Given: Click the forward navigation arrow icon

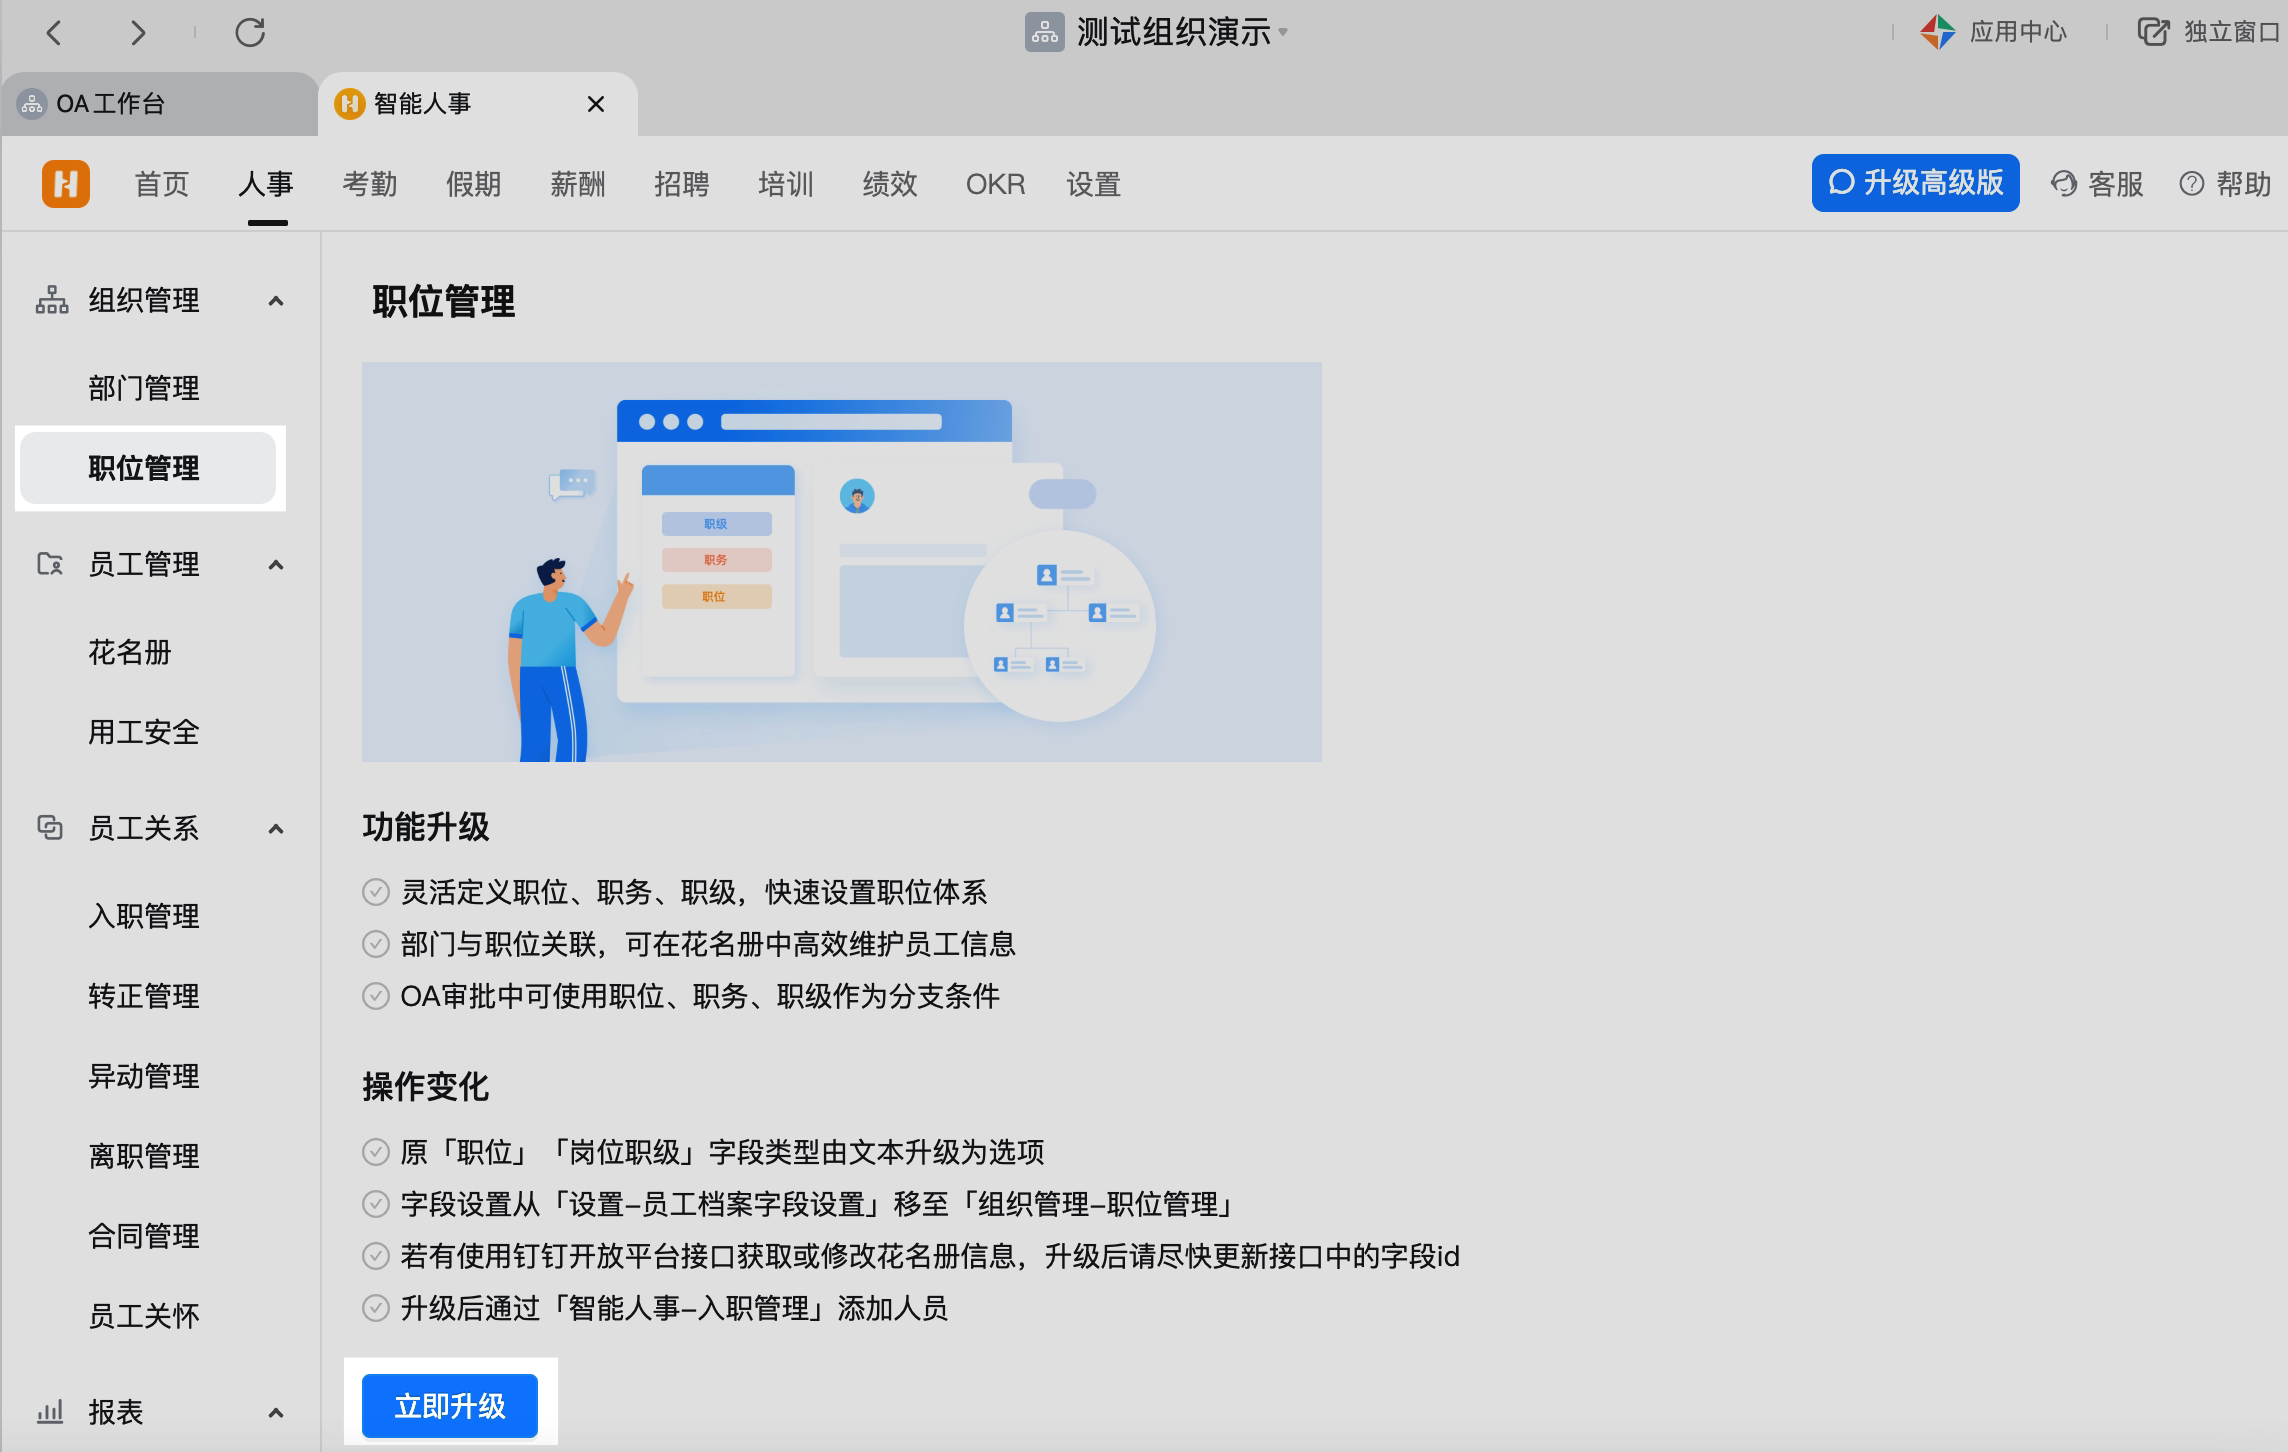Looking at the screenshot, I should pyautogui.click(x=138, y=33).
